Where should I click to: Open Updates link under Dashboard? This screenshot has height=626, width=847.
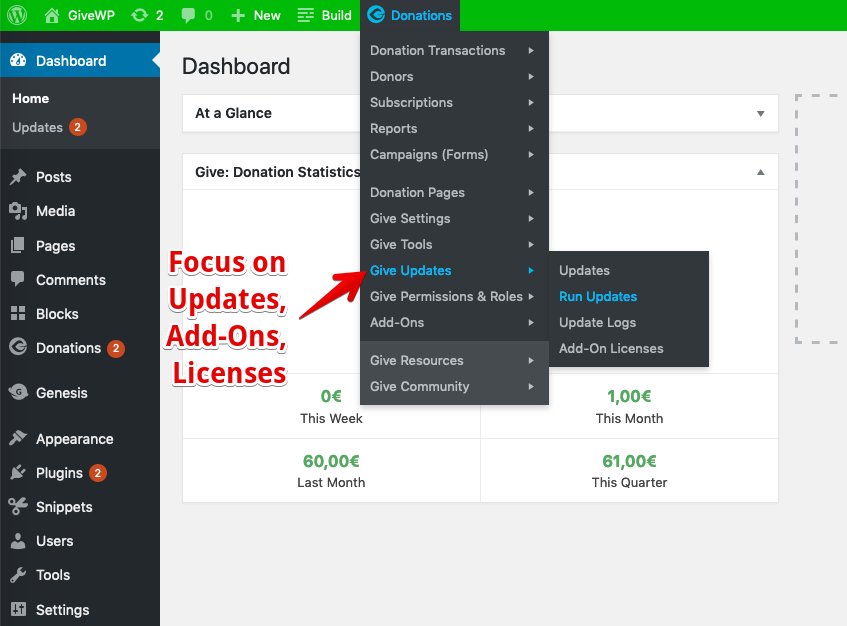point(37,127)
